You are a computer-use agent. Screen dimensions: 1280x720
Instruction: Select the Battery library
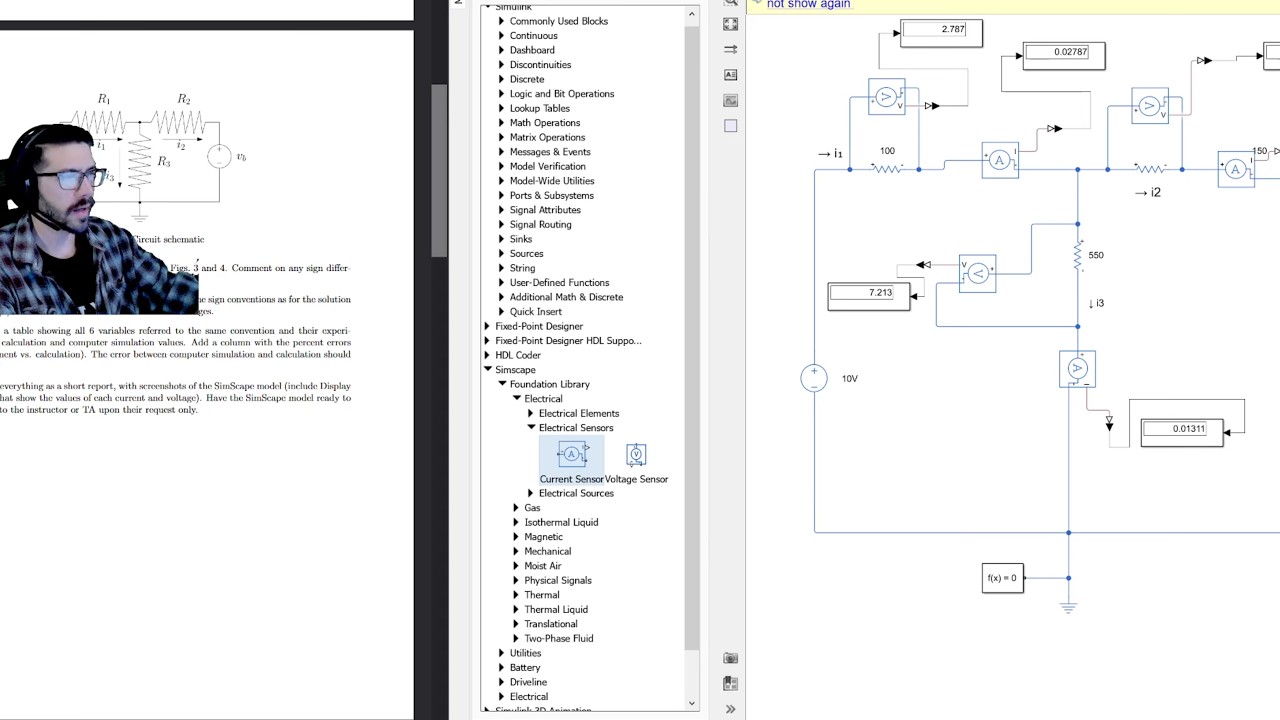click(x=525, y=668)
